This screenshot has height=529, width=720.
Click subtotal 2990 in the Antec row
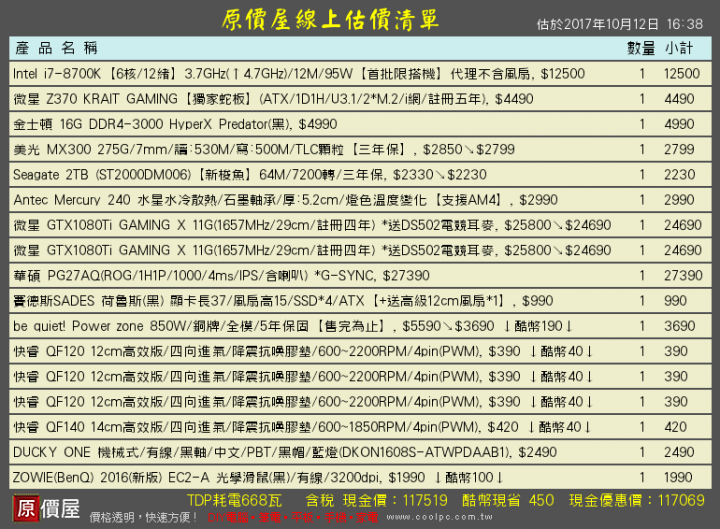(x=679, y=200)
